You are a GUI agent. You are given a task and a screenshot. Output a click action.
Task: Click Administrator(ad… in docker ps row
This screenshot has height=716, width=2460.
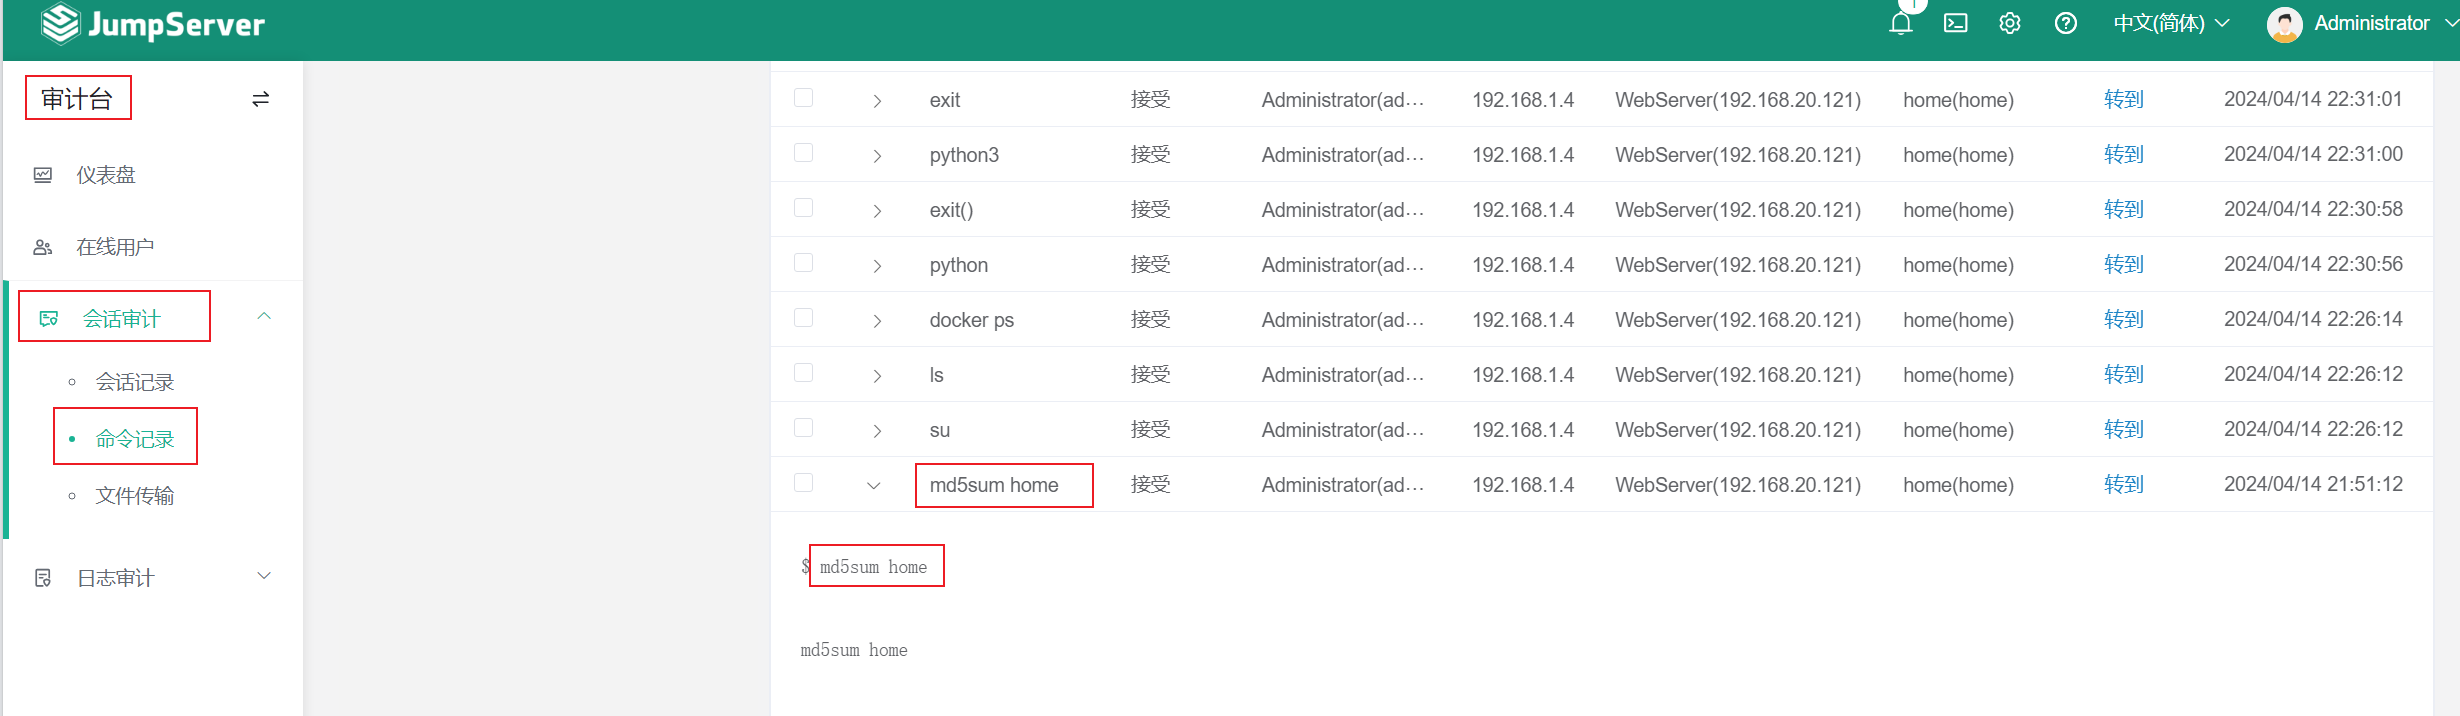pos(1343,320)
